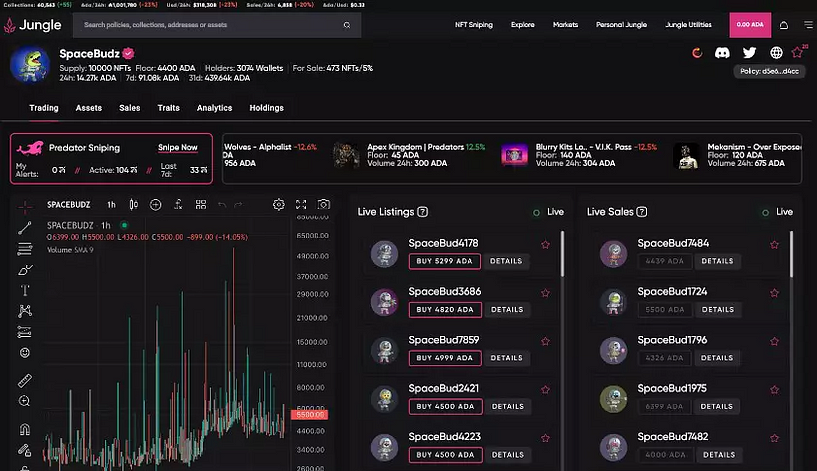The width and height of the screenshot is (817, 471).
Task: Click the SPACEBUDZ chart symbol
Action: tap(68, 205)
